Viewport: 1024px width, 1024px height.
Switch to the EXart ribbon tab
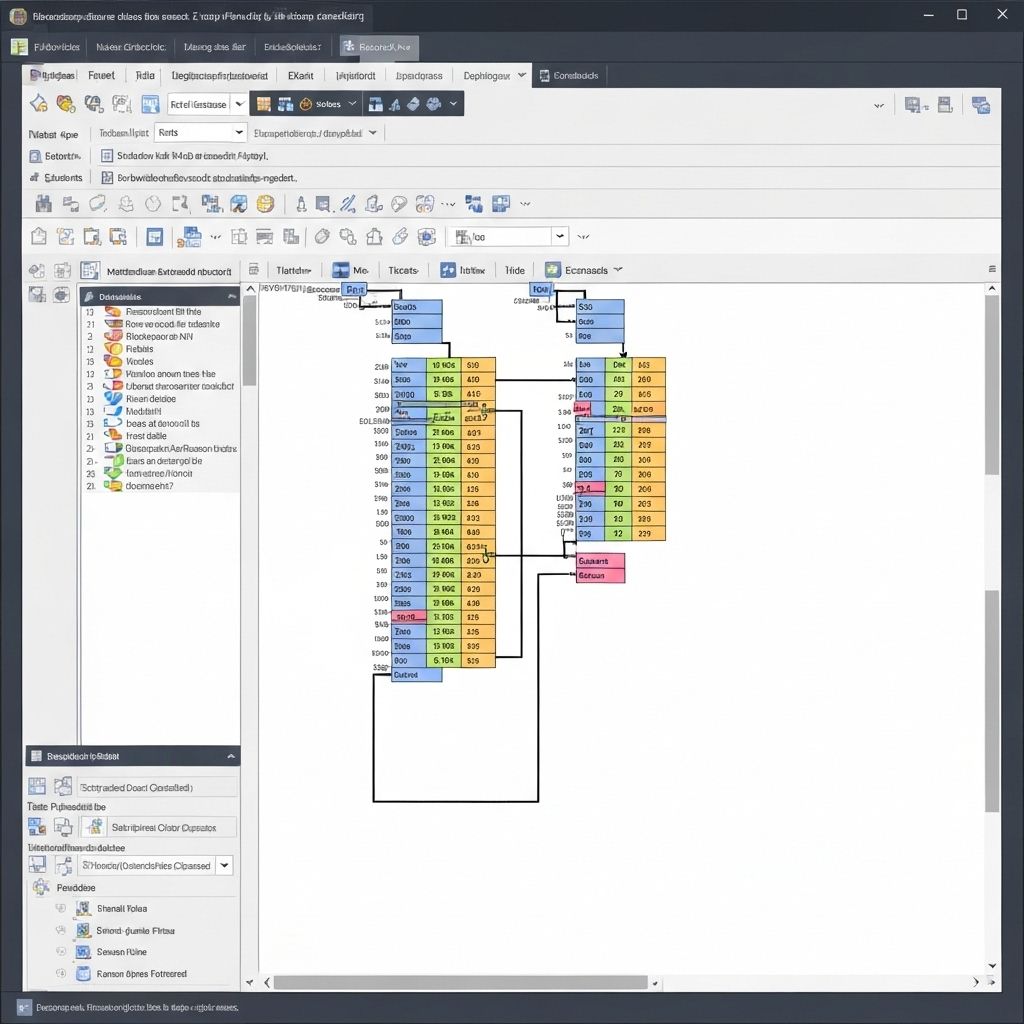[300, 75]
